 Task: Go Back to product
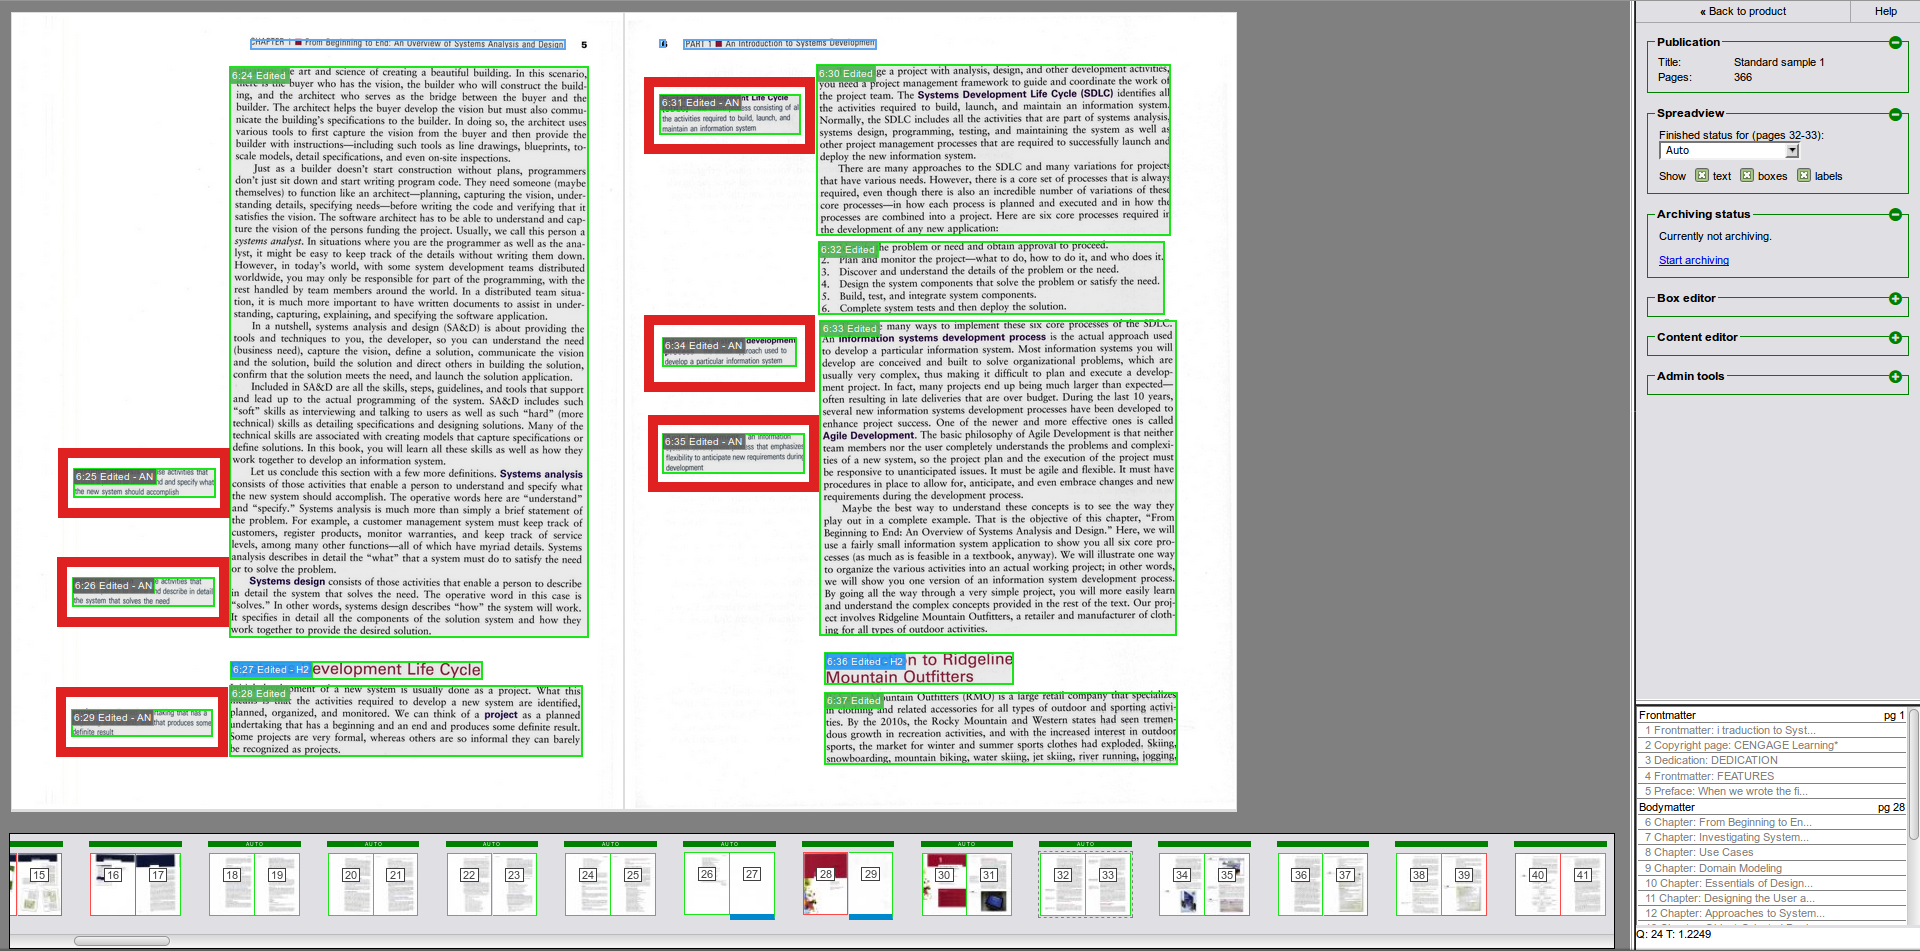tap(1742, 11)
